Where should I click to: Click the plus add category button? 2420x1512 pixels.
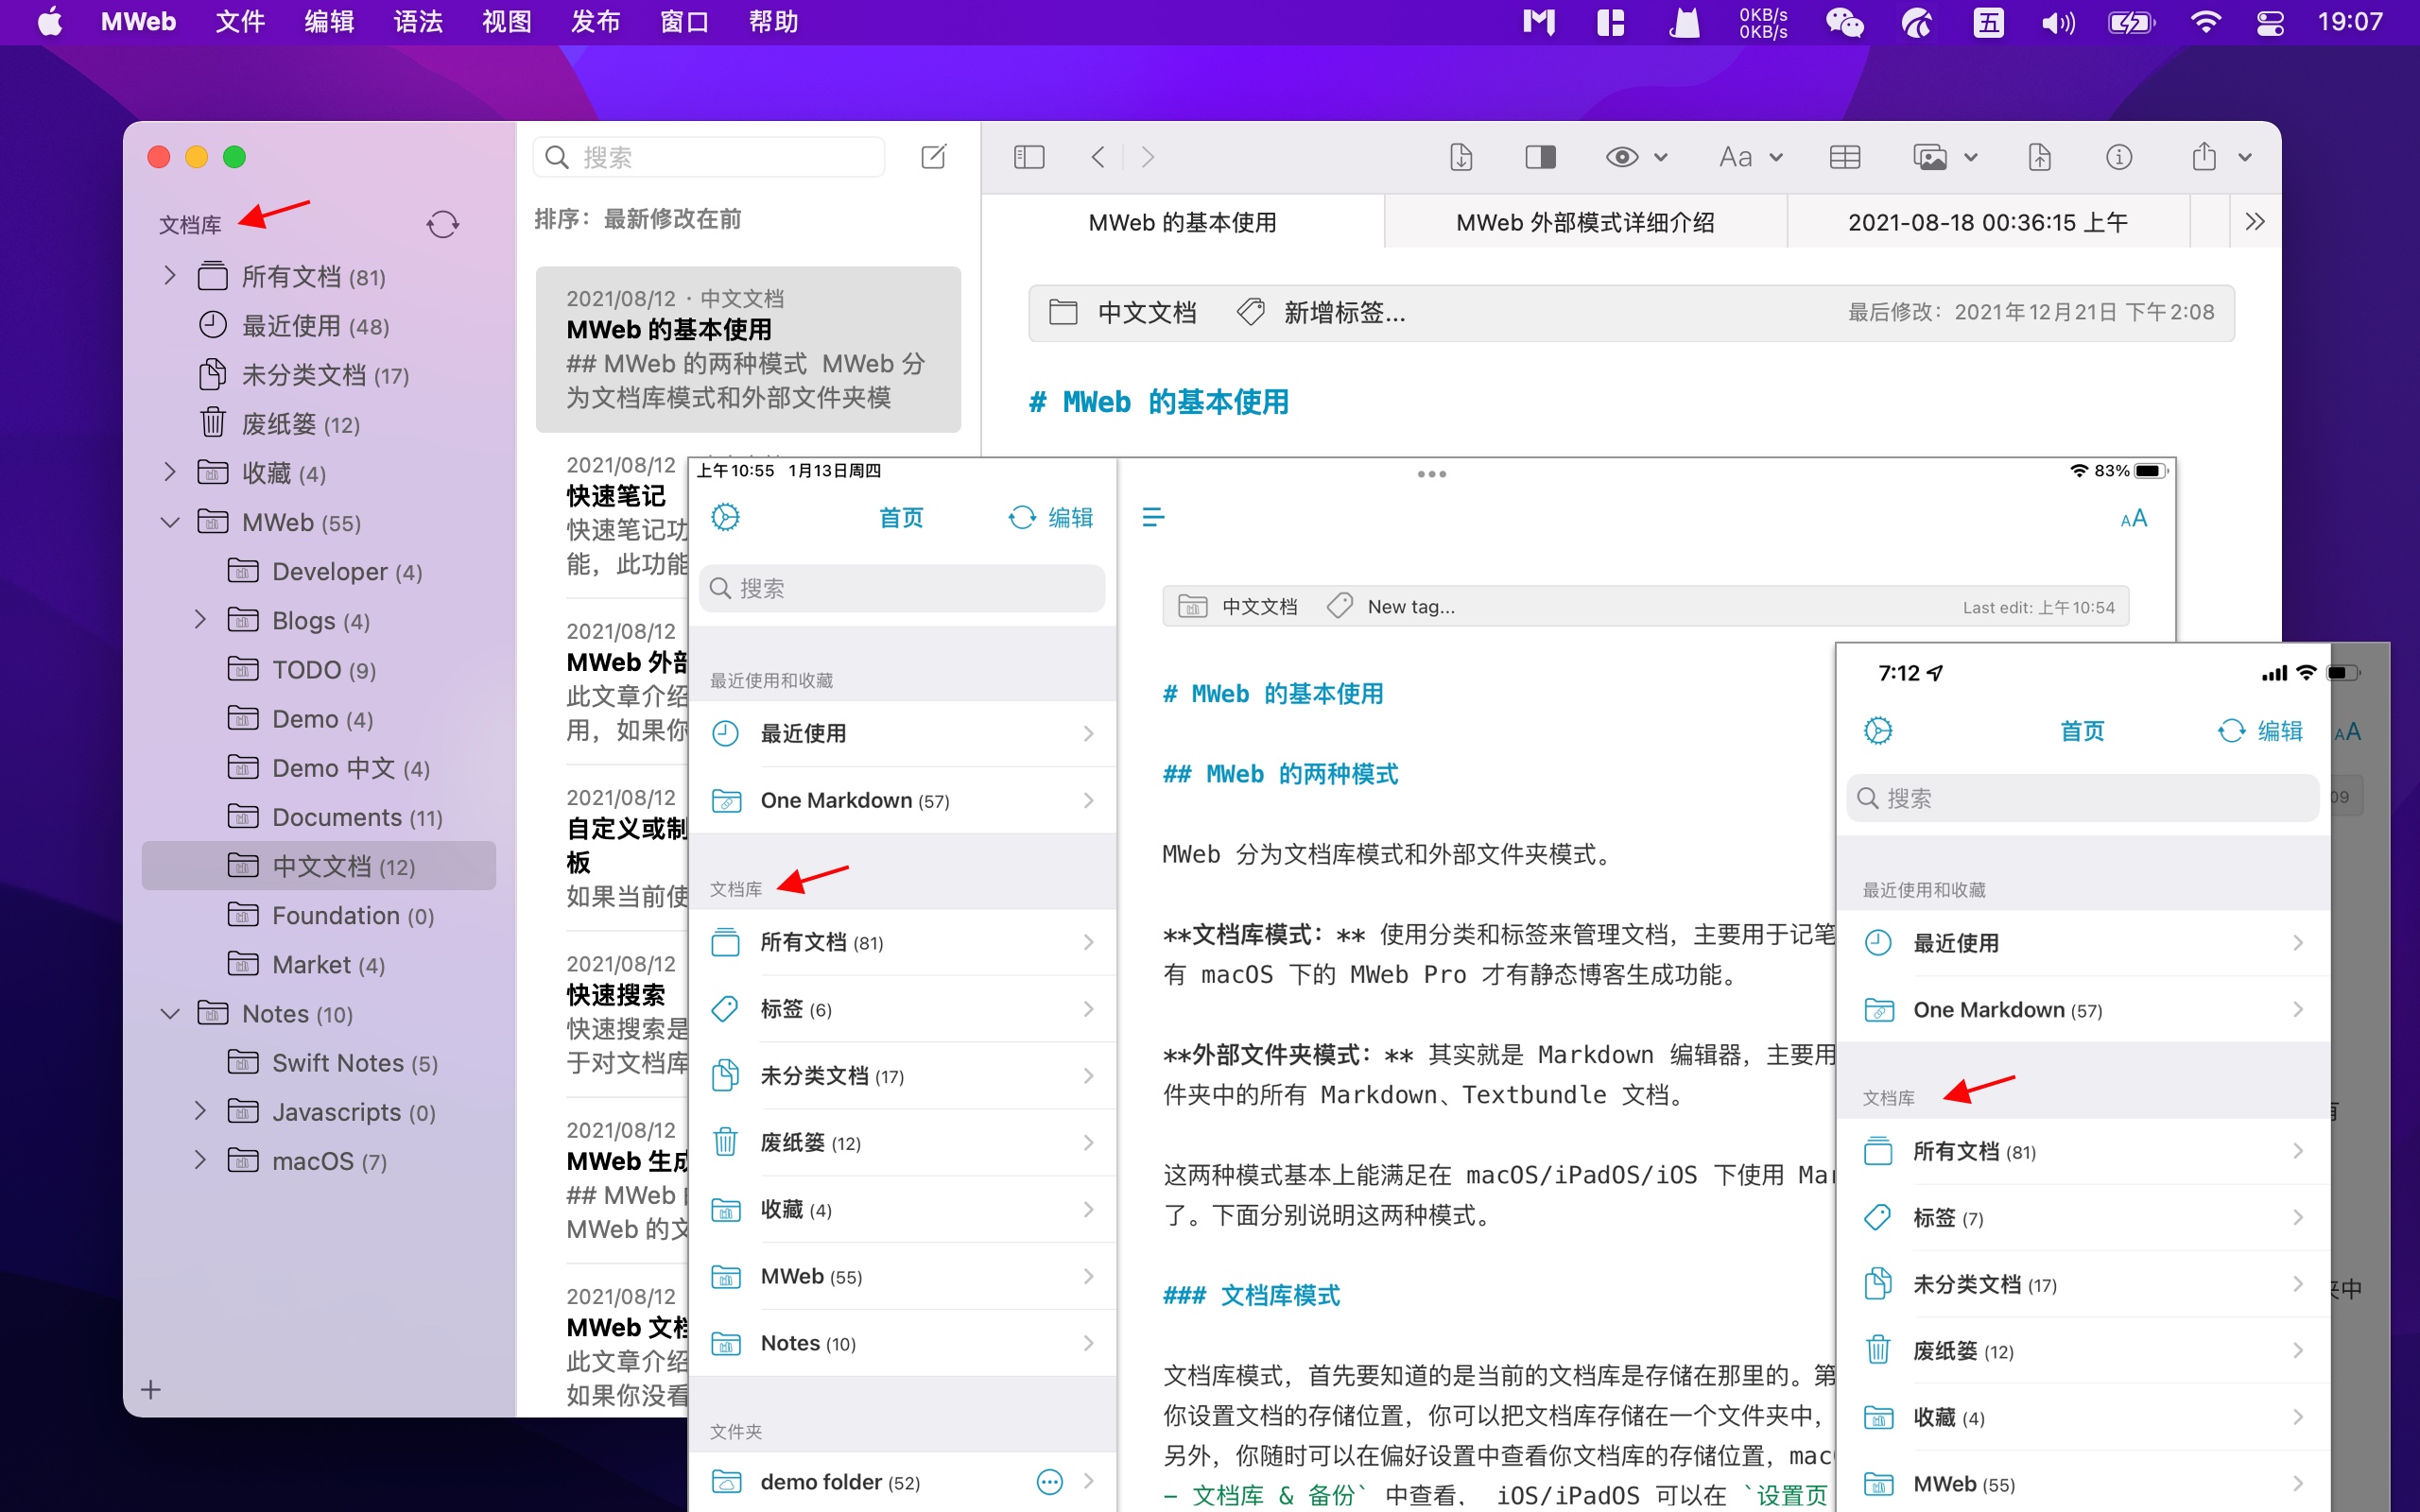point(151,1389)
